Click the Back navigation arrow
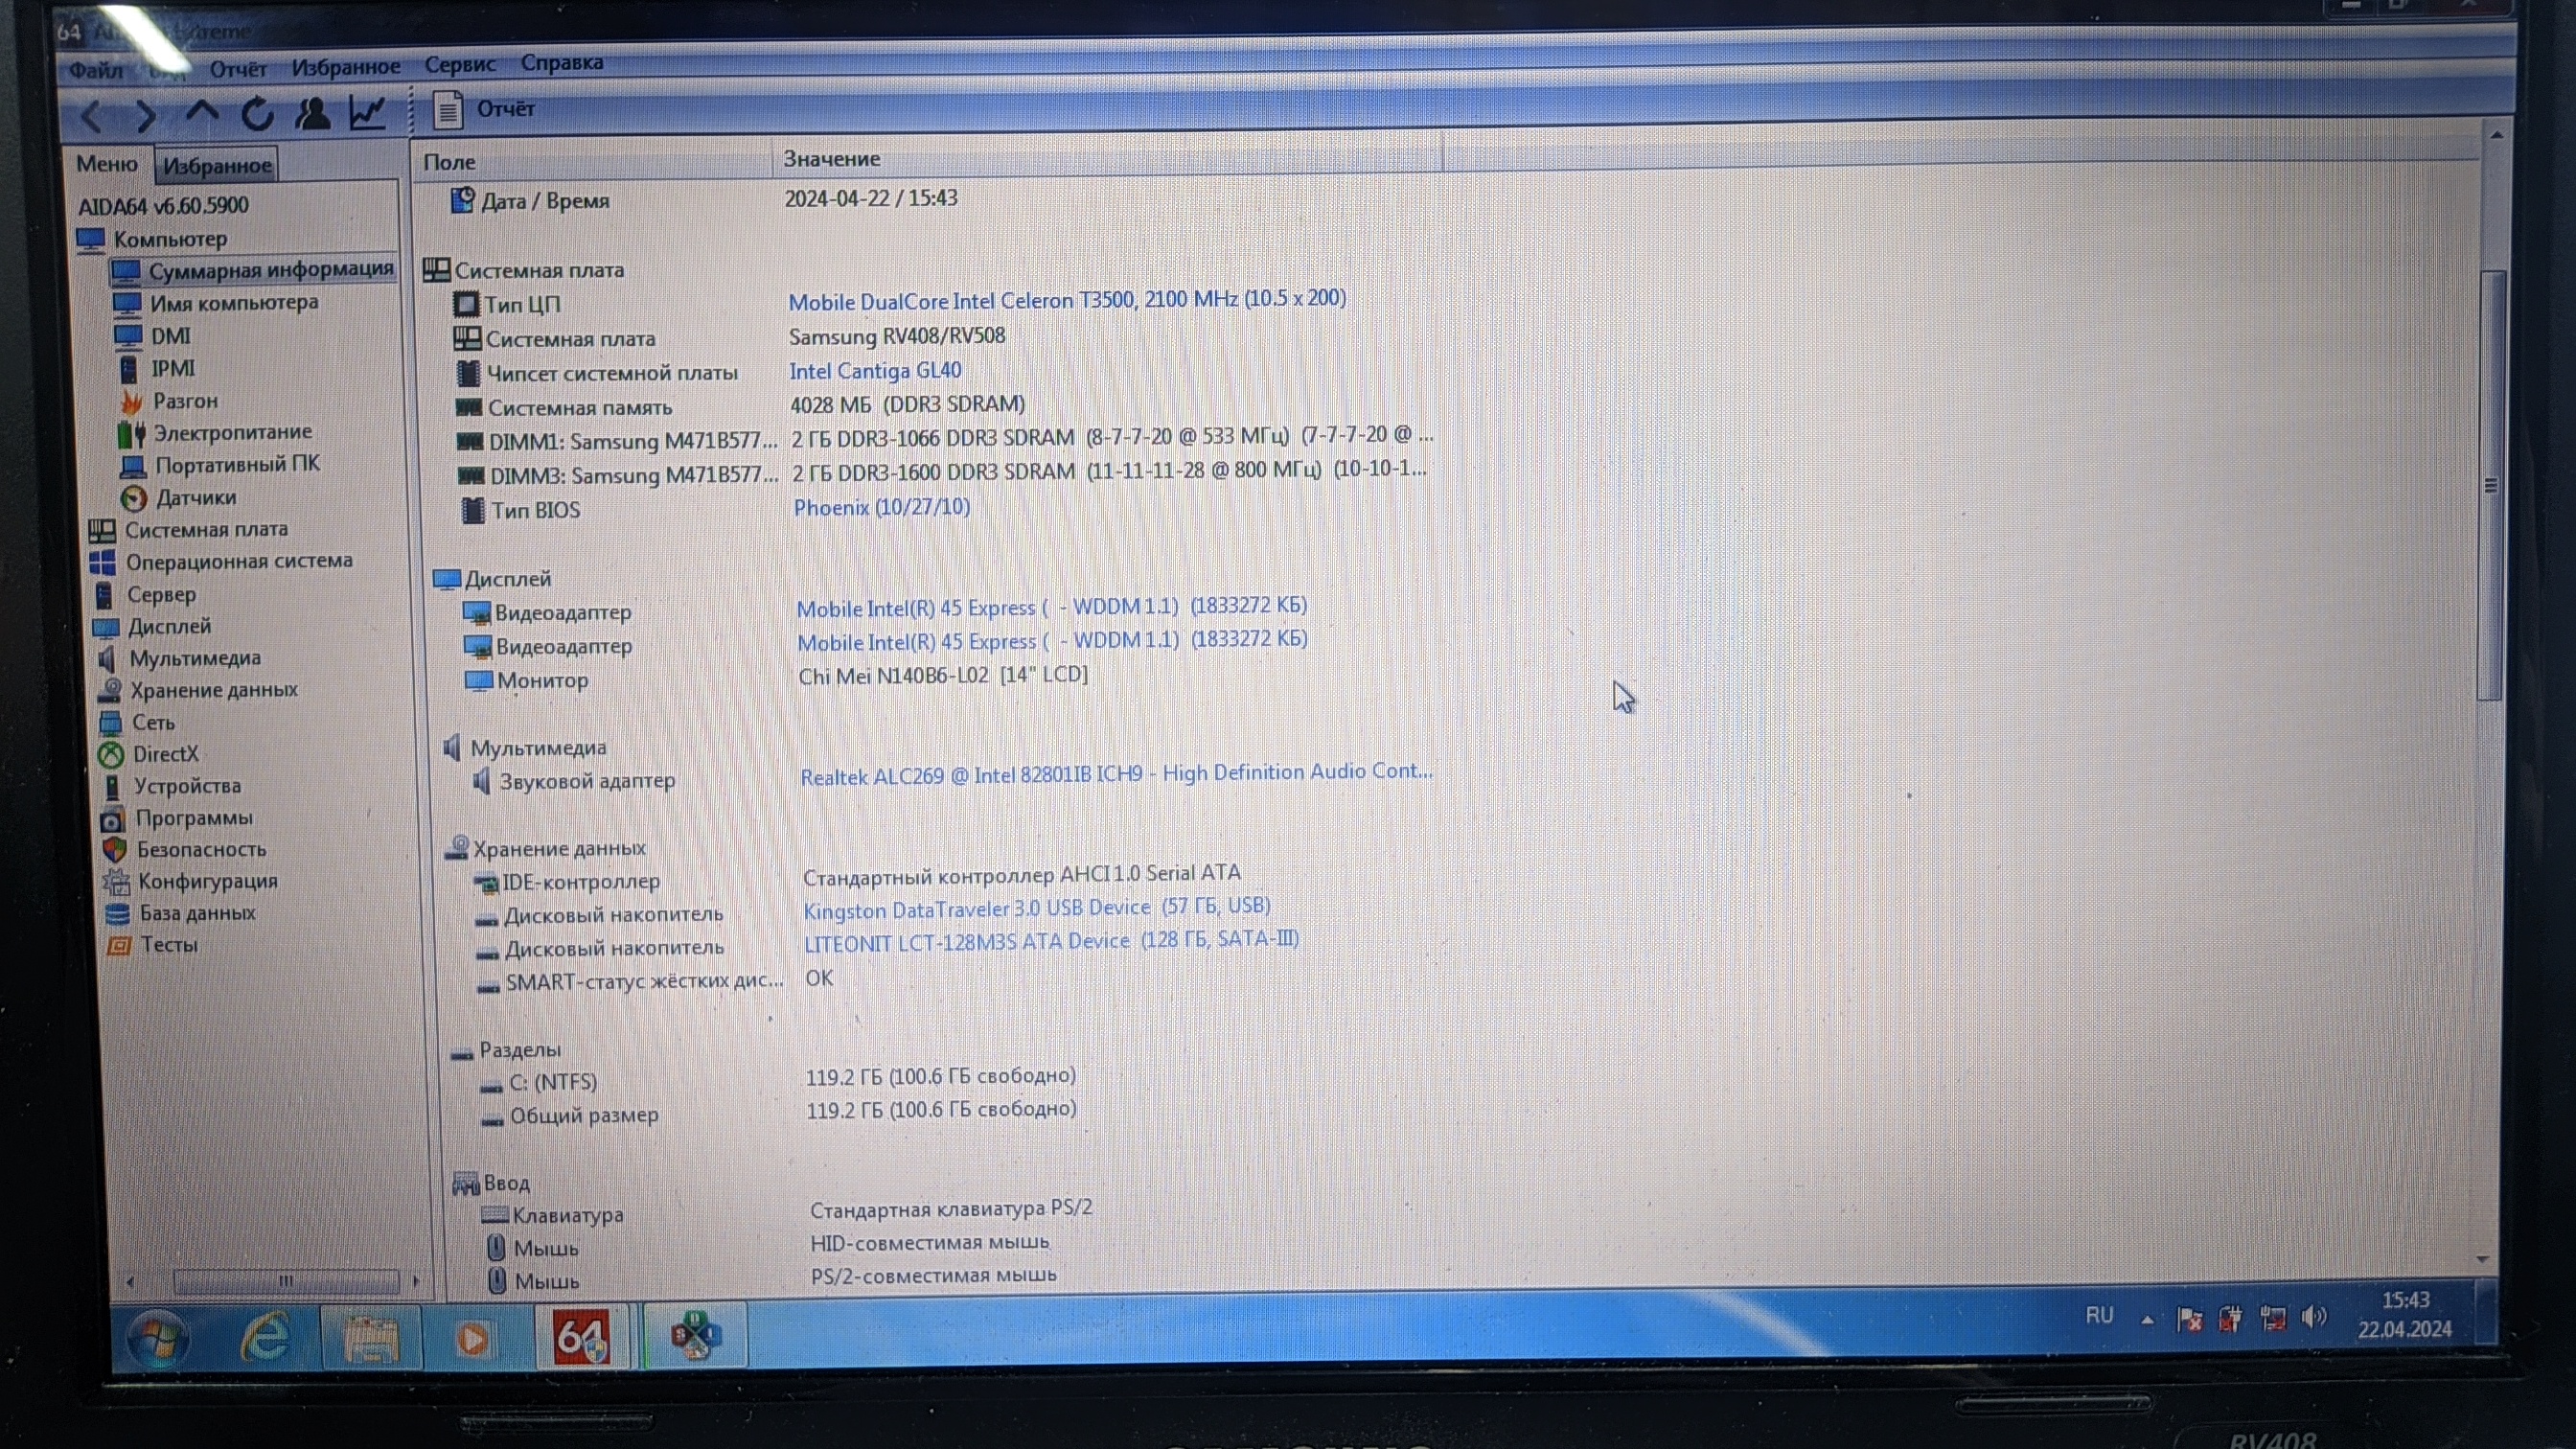This screenshot has width=2576, height=1449. click(x=91, y=117)
